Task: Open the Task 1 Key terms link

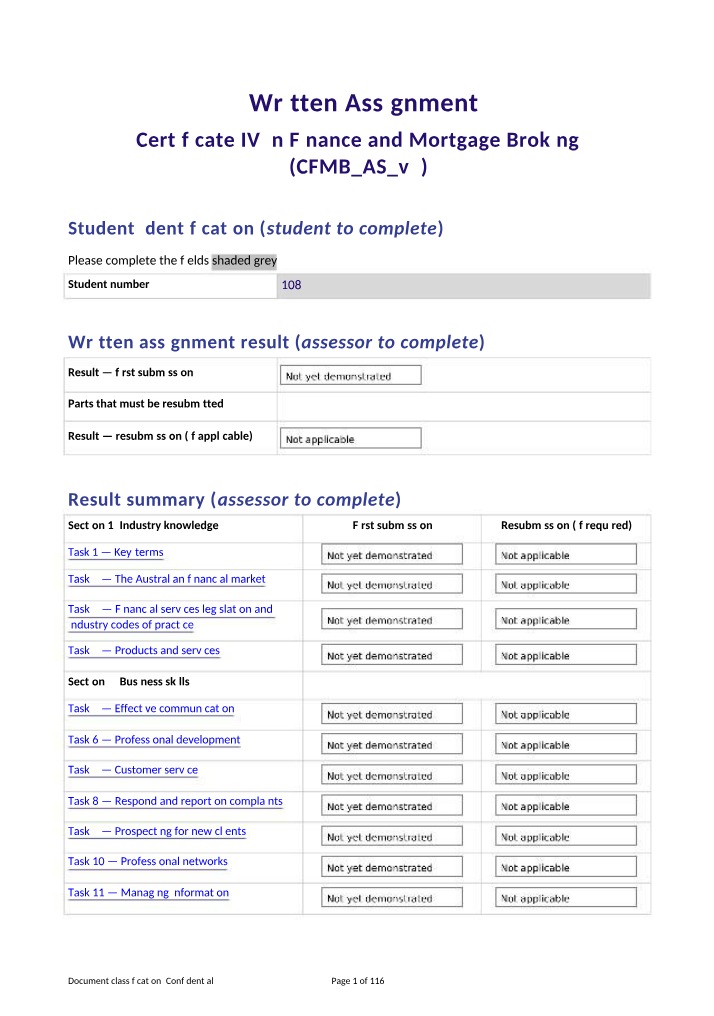Action: point(115,552)
